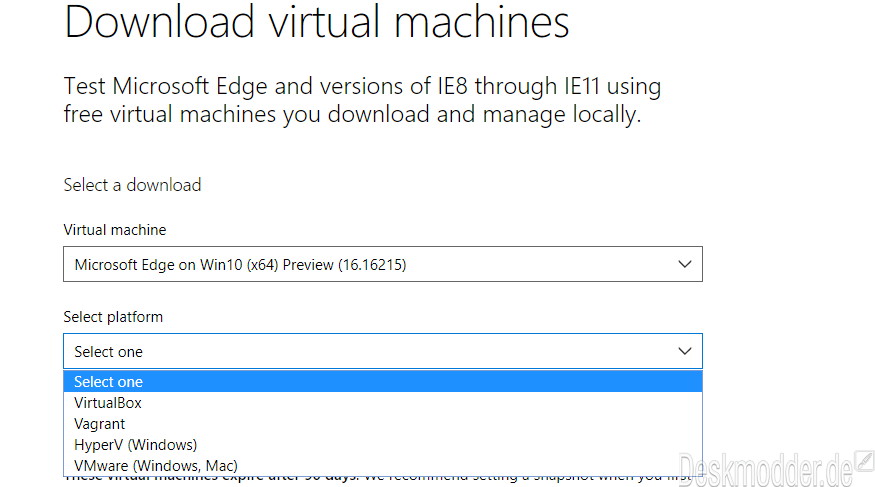The width and height of the screenshot is (875, 487).
Task: Click the partially hidden expire notice text
Action: (377, 479)
